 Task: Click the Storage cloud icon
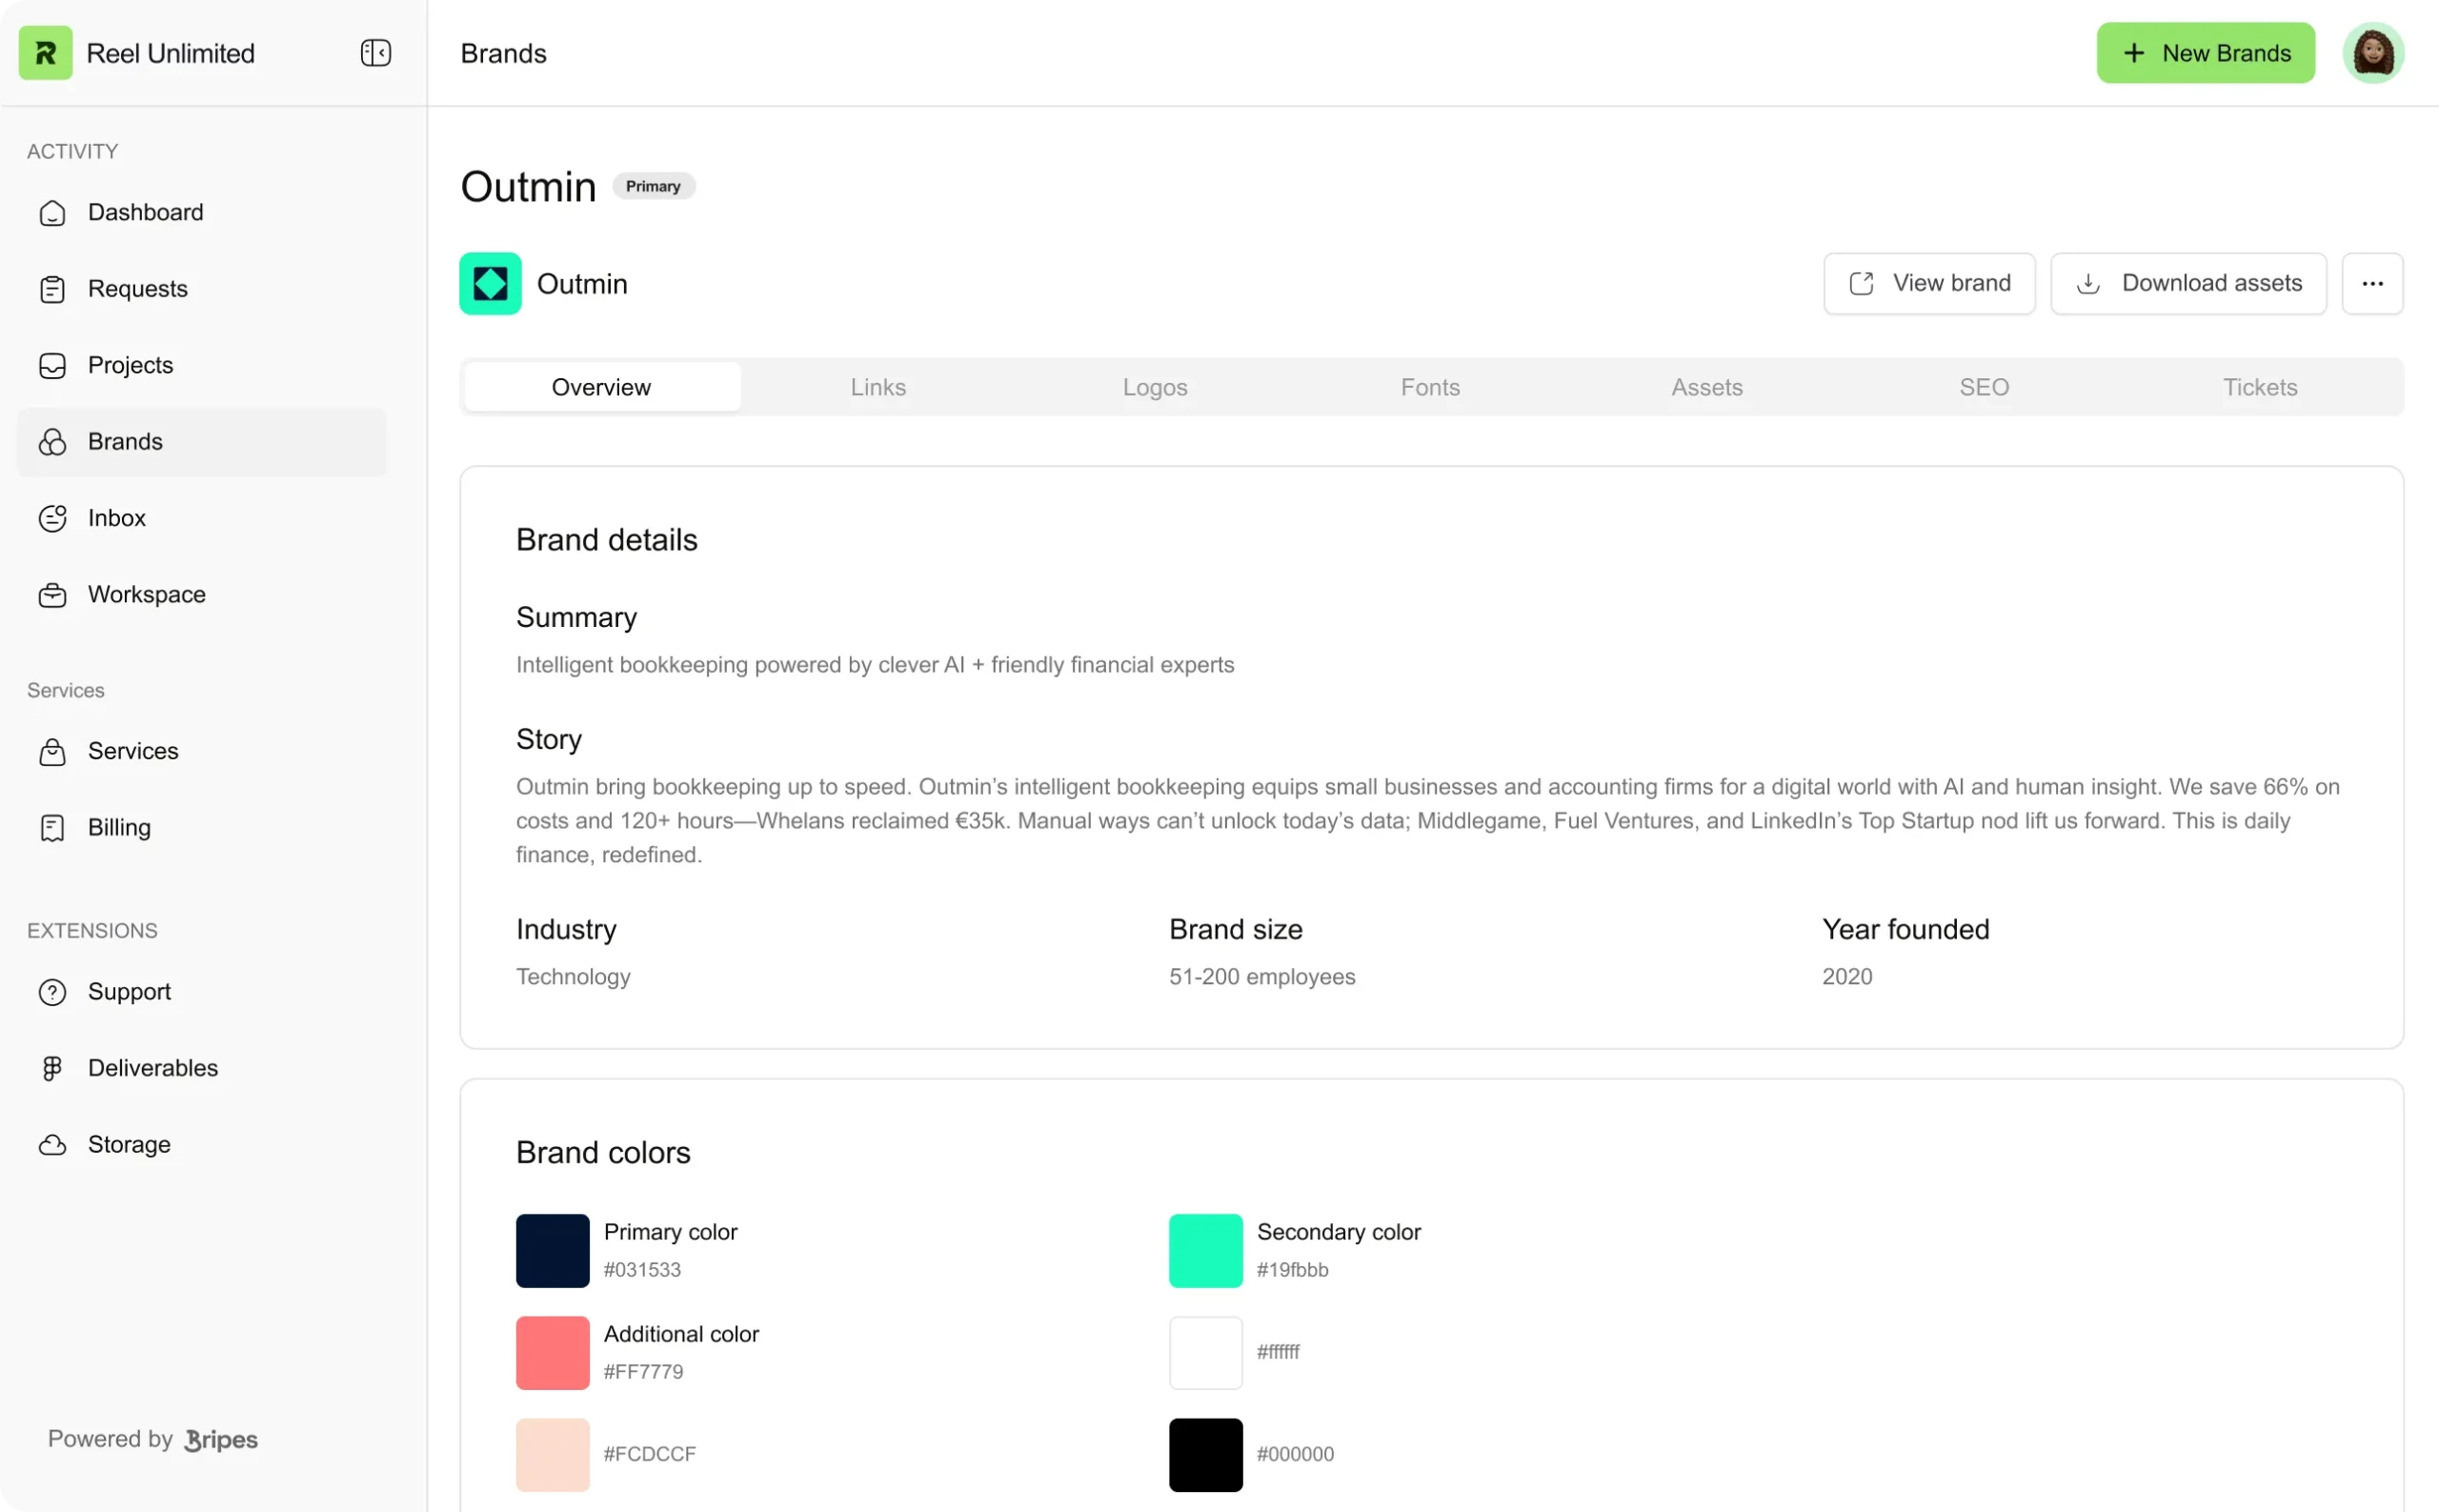point(52,1145)
